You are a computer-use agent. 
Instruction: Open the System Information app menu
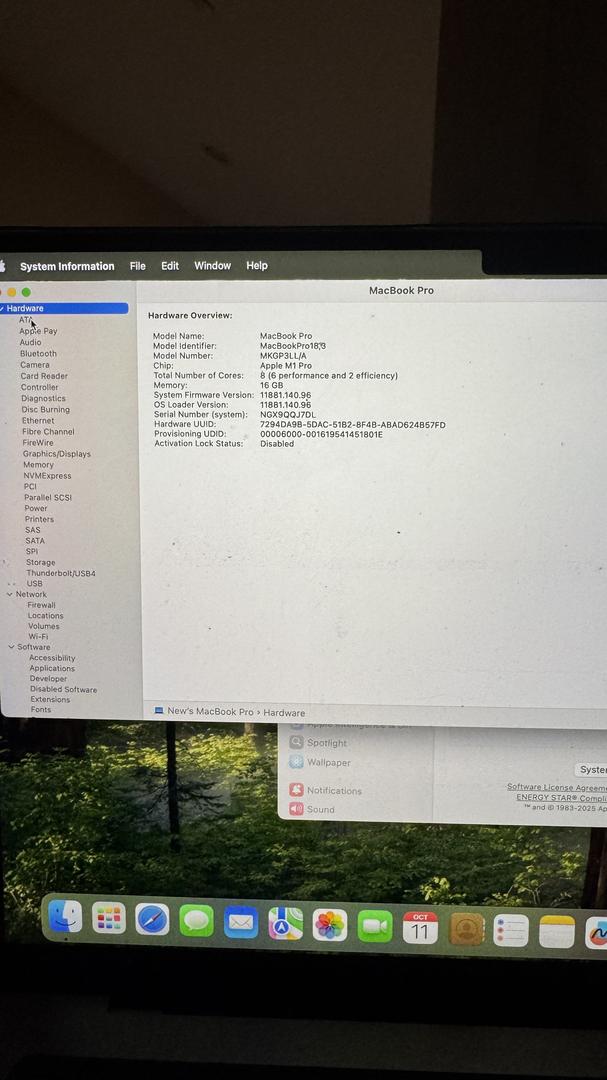point(67,267)
